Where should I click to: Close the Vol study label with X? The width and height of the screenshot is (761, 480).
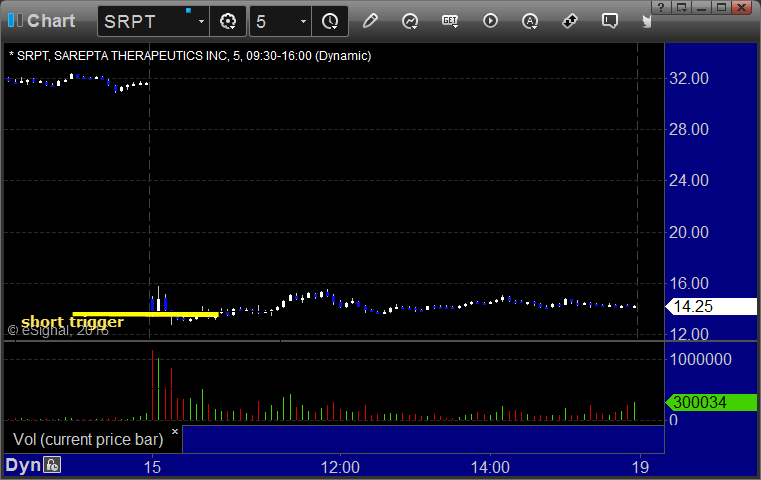coord(175,431)
